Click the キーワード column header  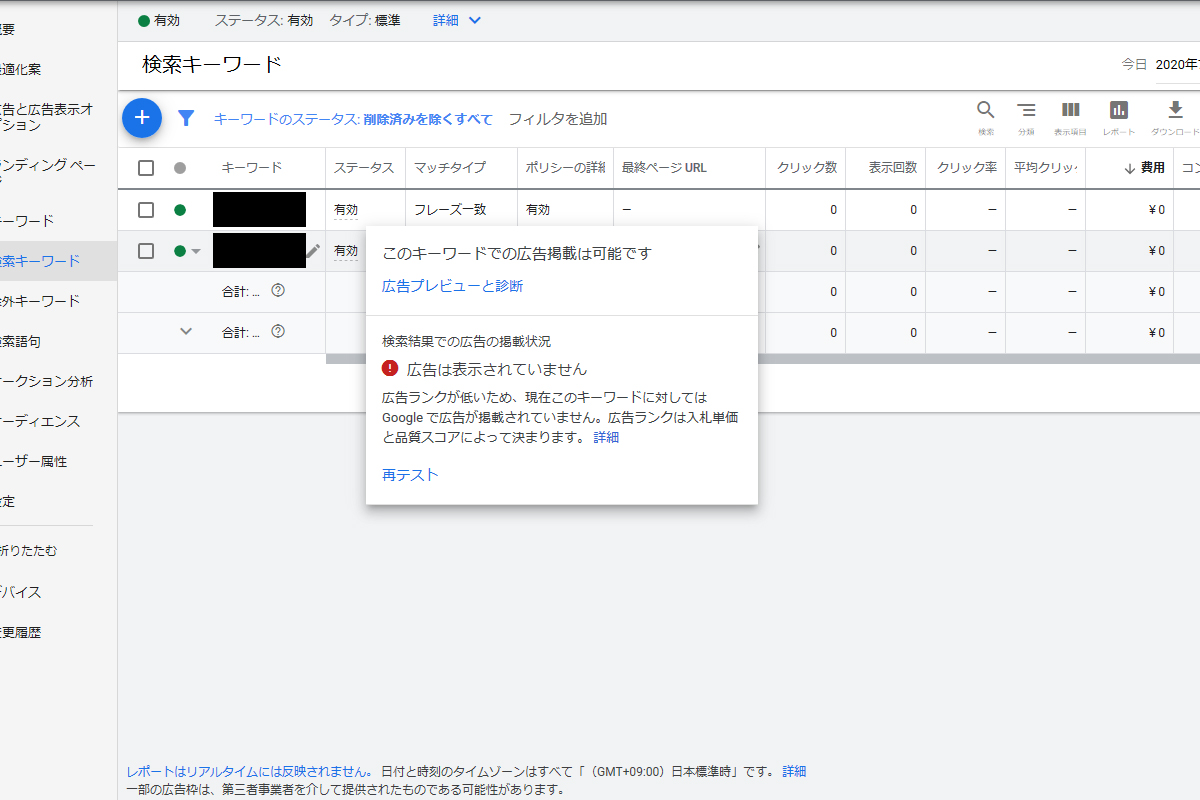click(252, 168)
